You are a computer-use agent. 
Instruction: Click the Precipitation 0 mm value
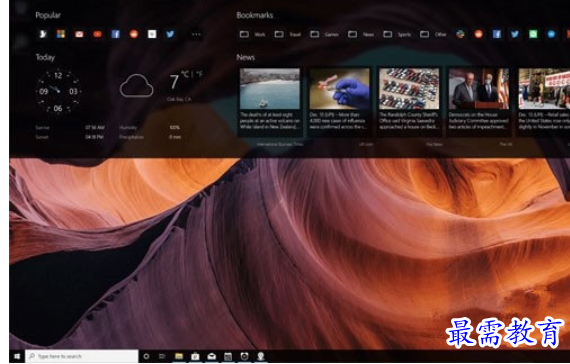pyautogui.click(x=175, y=137)
